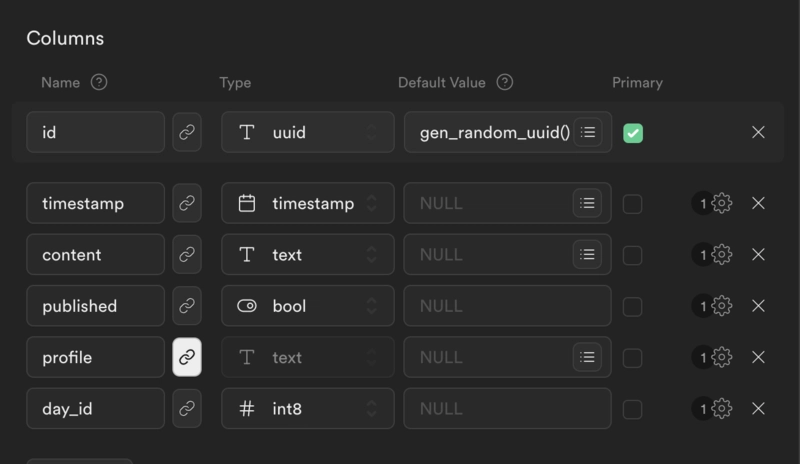The height and width of the screenshot is (464, 800).
Task: Click help icon beside Default Value header
Action: [505, 82]
